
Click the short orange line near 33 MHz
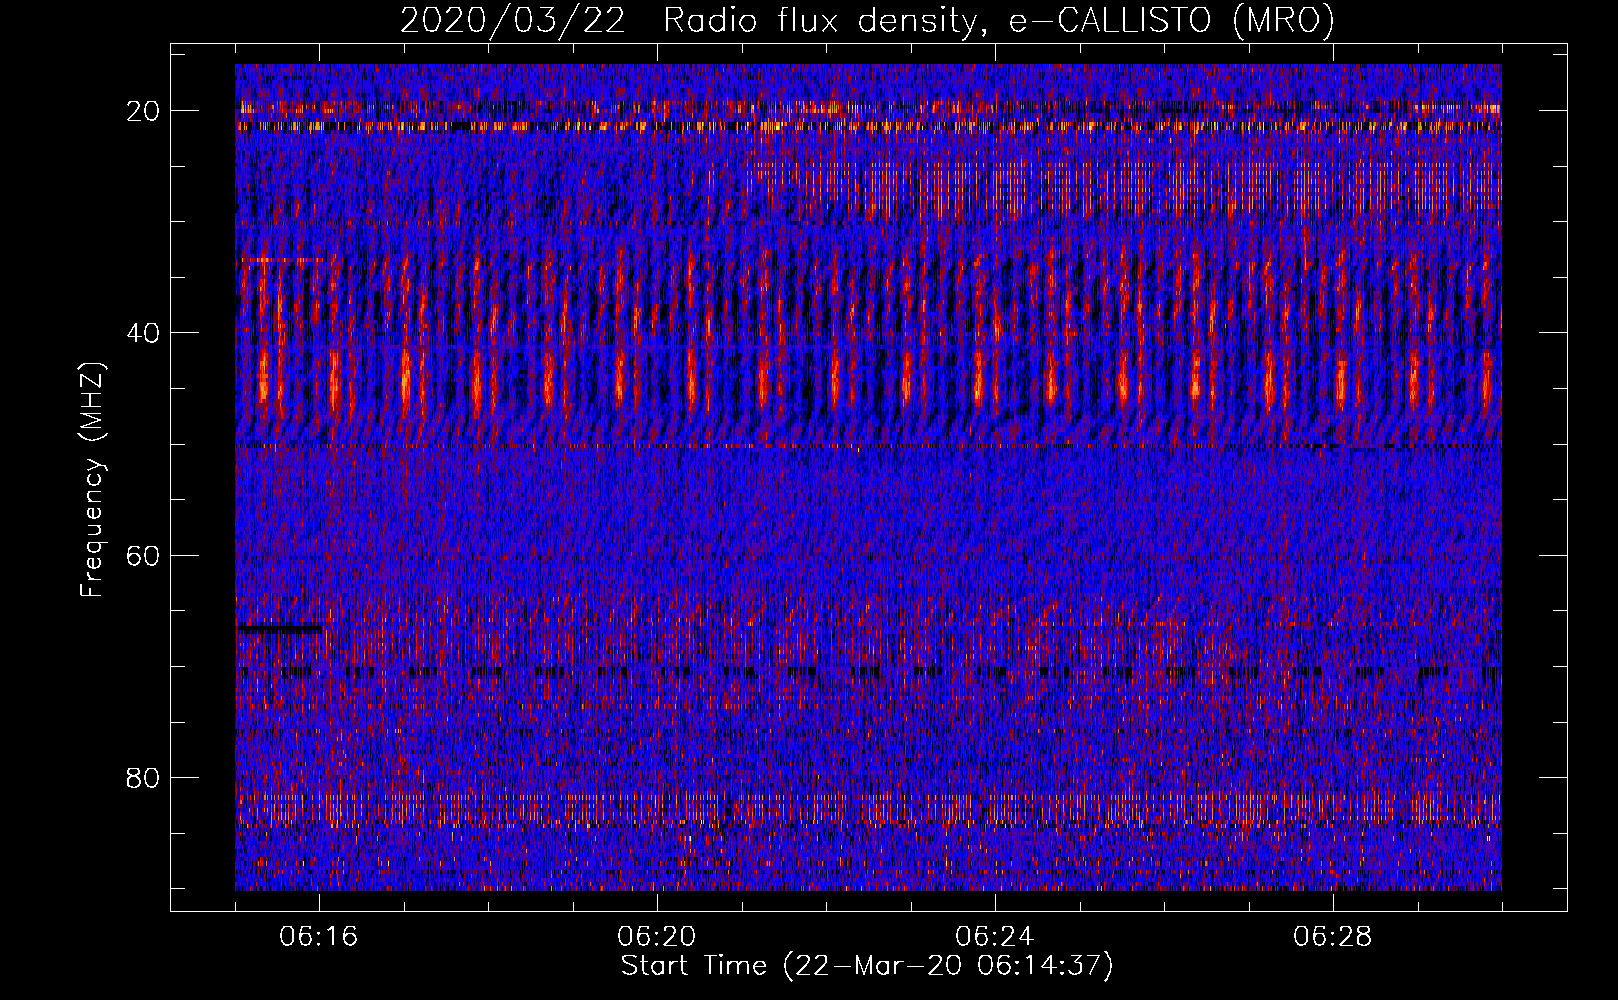[282, 260]
